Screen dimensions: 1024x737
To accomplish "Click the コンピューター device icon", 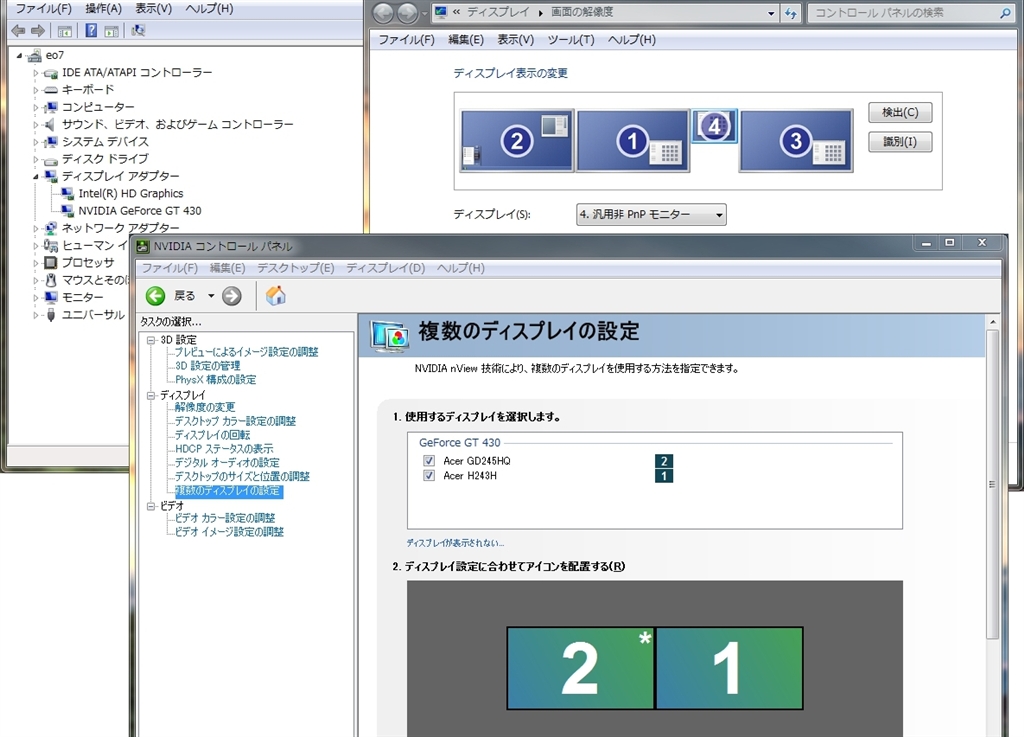I will 51,107.
